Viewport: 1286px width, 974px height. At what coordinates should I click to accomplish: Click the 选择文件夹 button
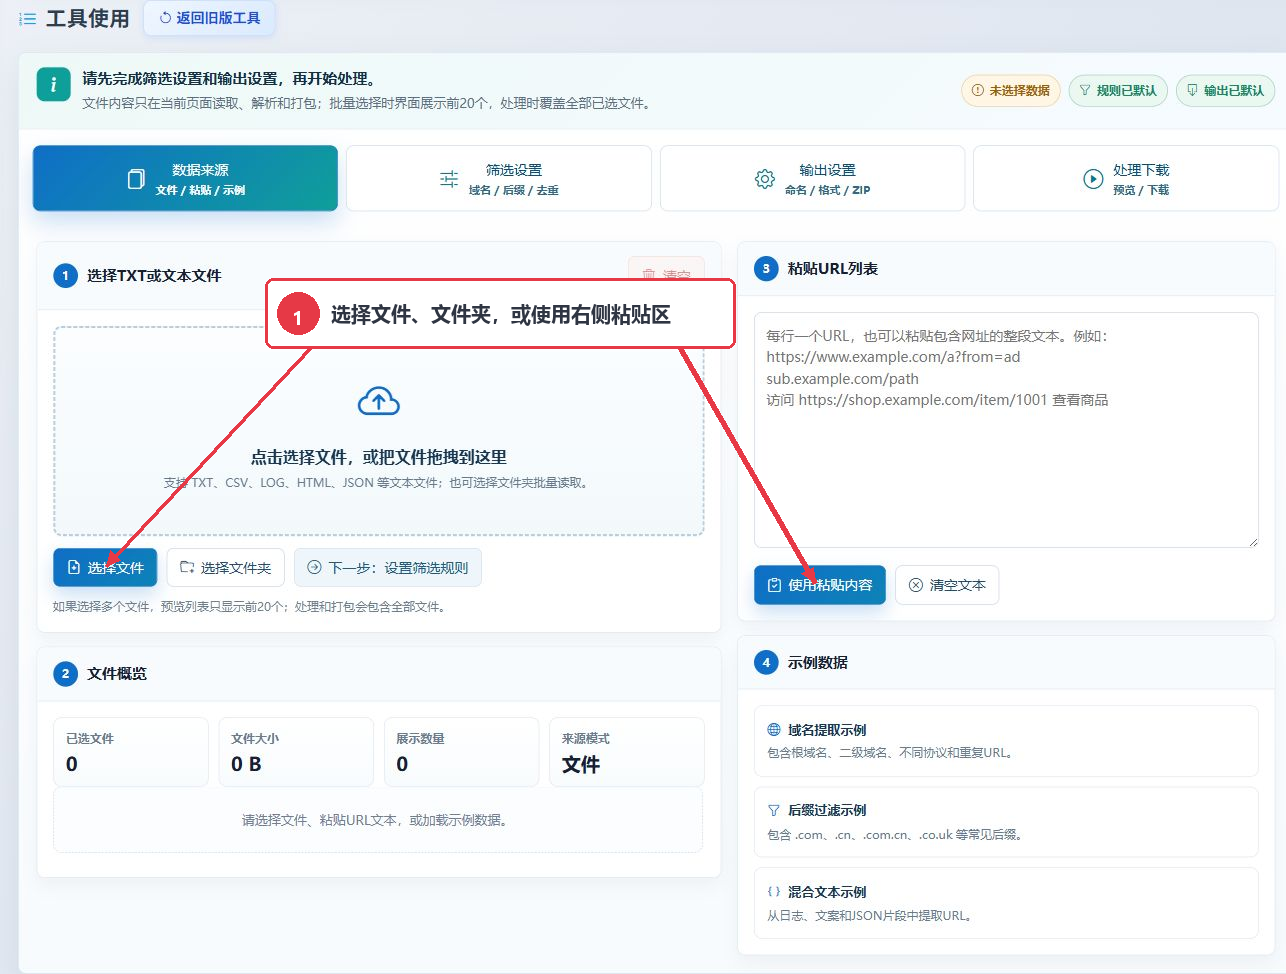coord(226,567)
